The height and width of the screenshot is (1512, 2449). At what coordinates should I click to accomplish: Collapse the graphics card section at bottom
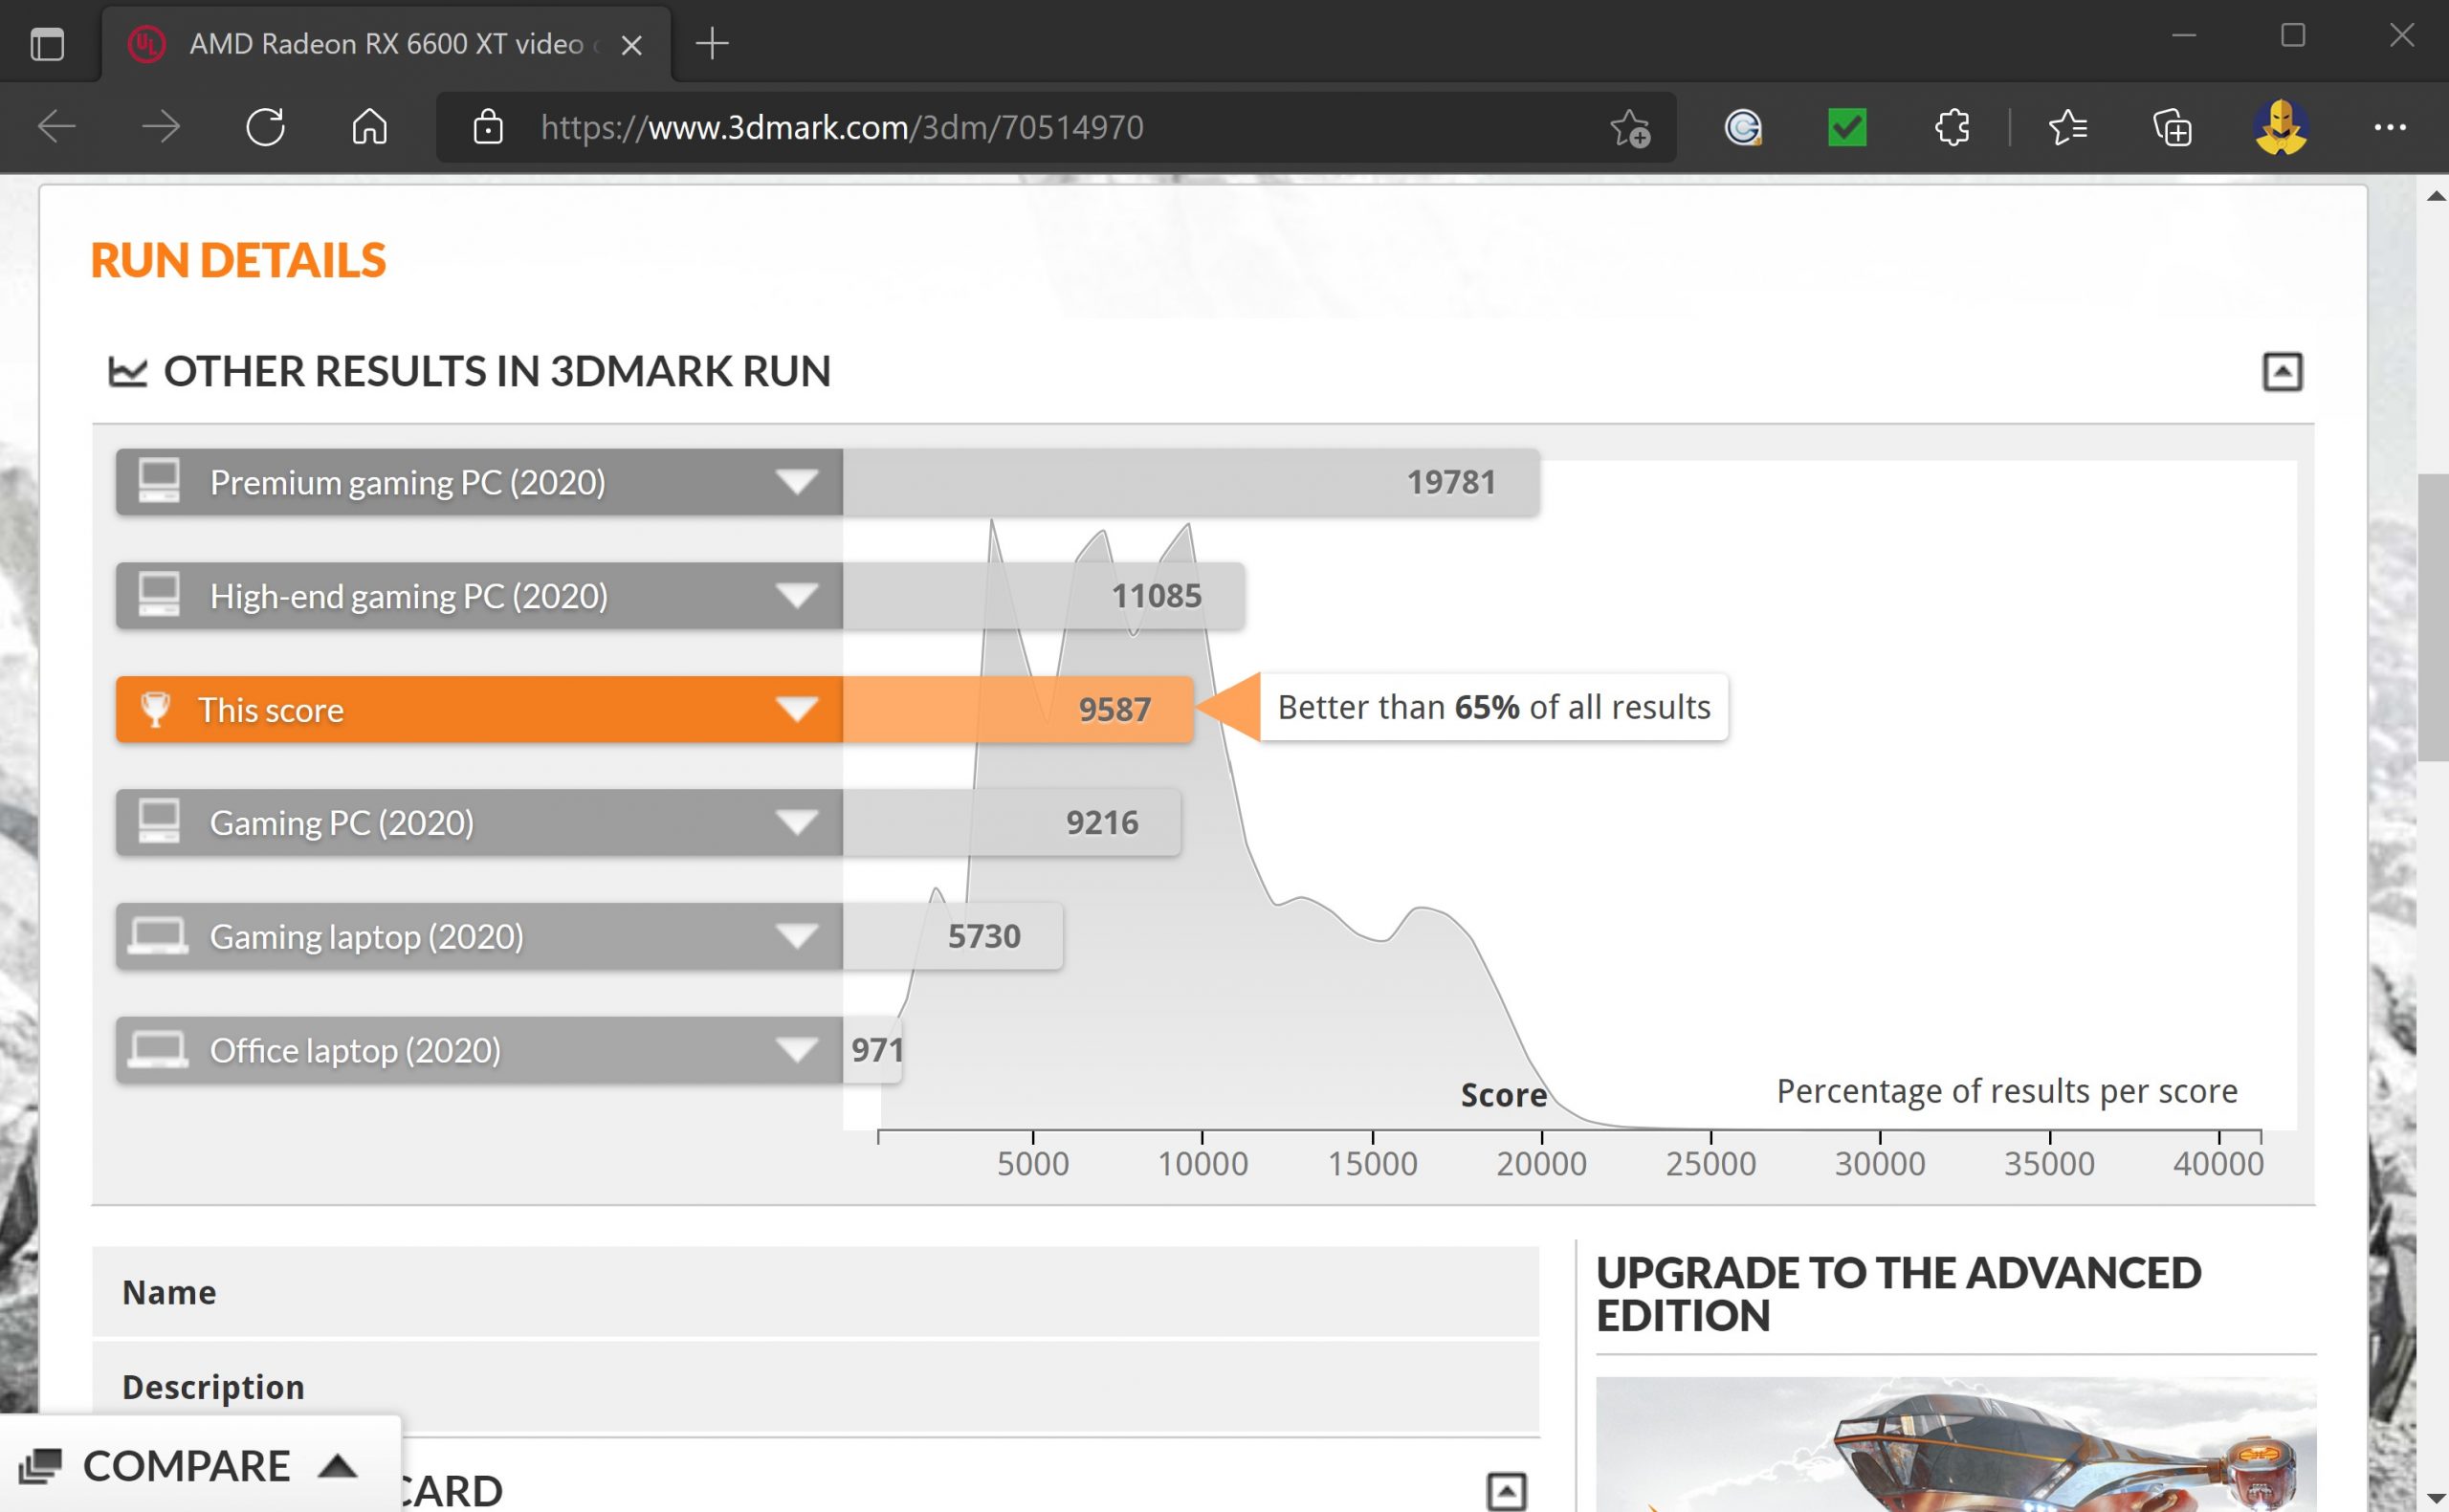pos(1506,1491)
